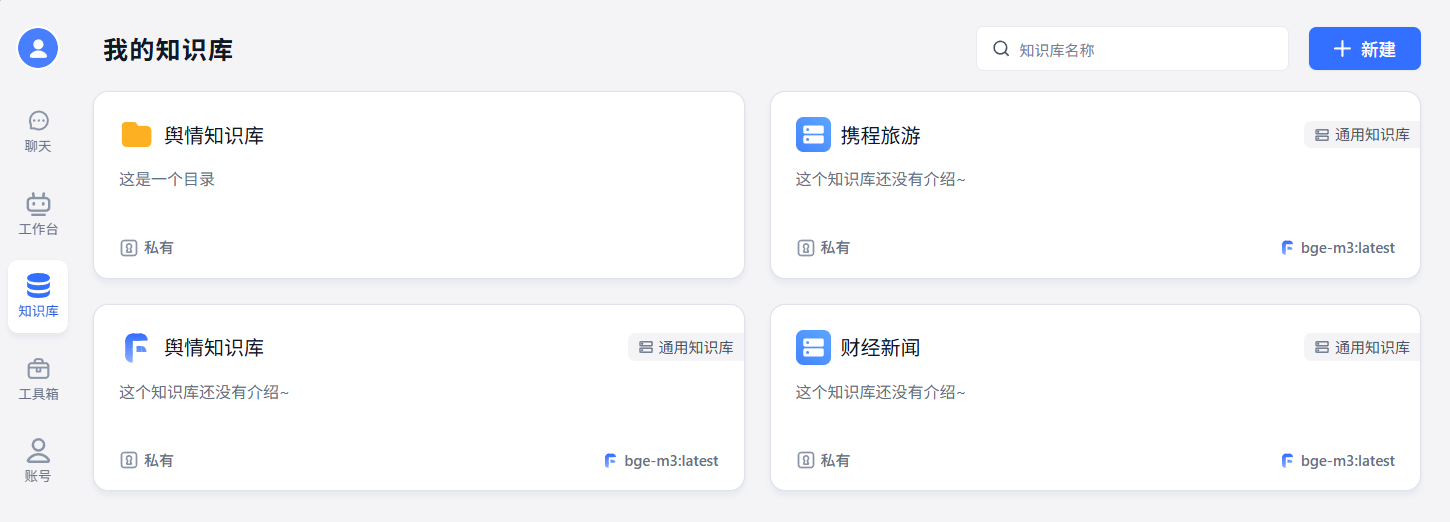Click the search magnifier icon
Screen dimensions: 1450x522
coord(1000,49)
